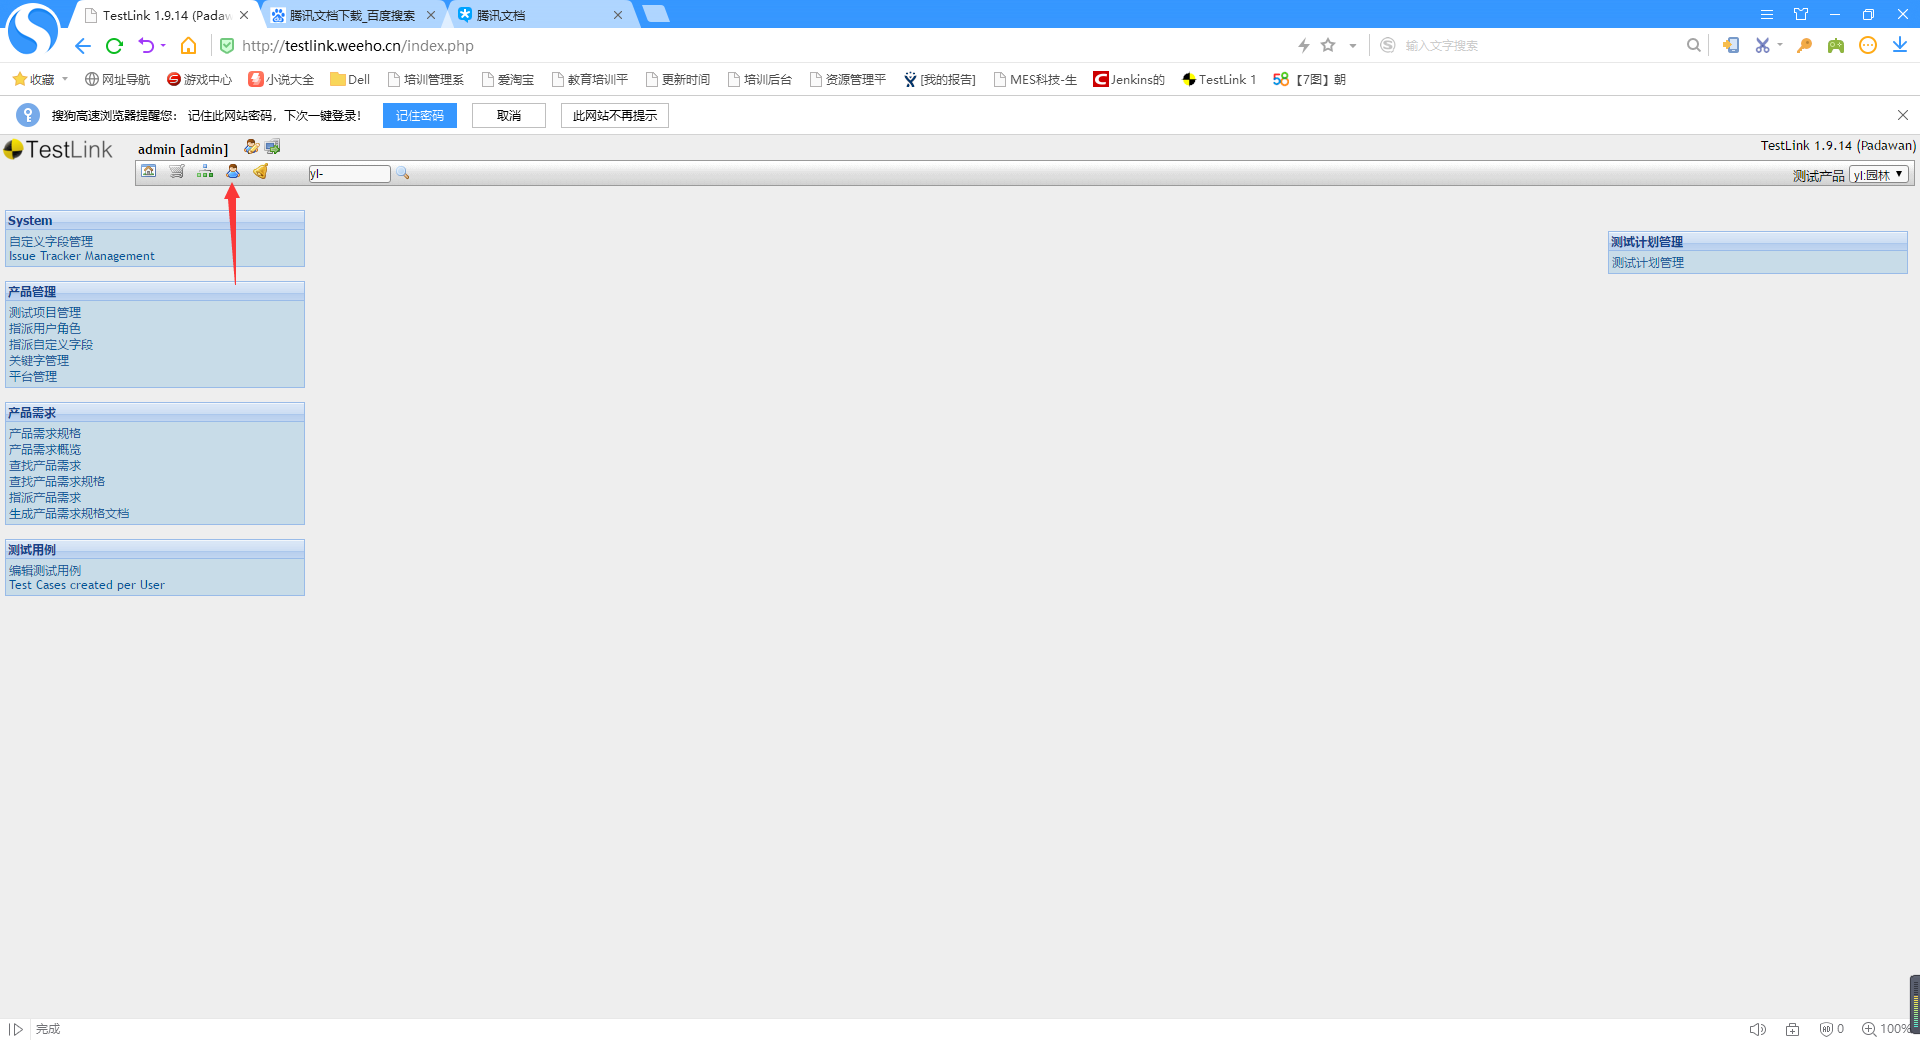Click the 取消 button in the password prompt
1920x1040 pixels.
coord(509,116)
